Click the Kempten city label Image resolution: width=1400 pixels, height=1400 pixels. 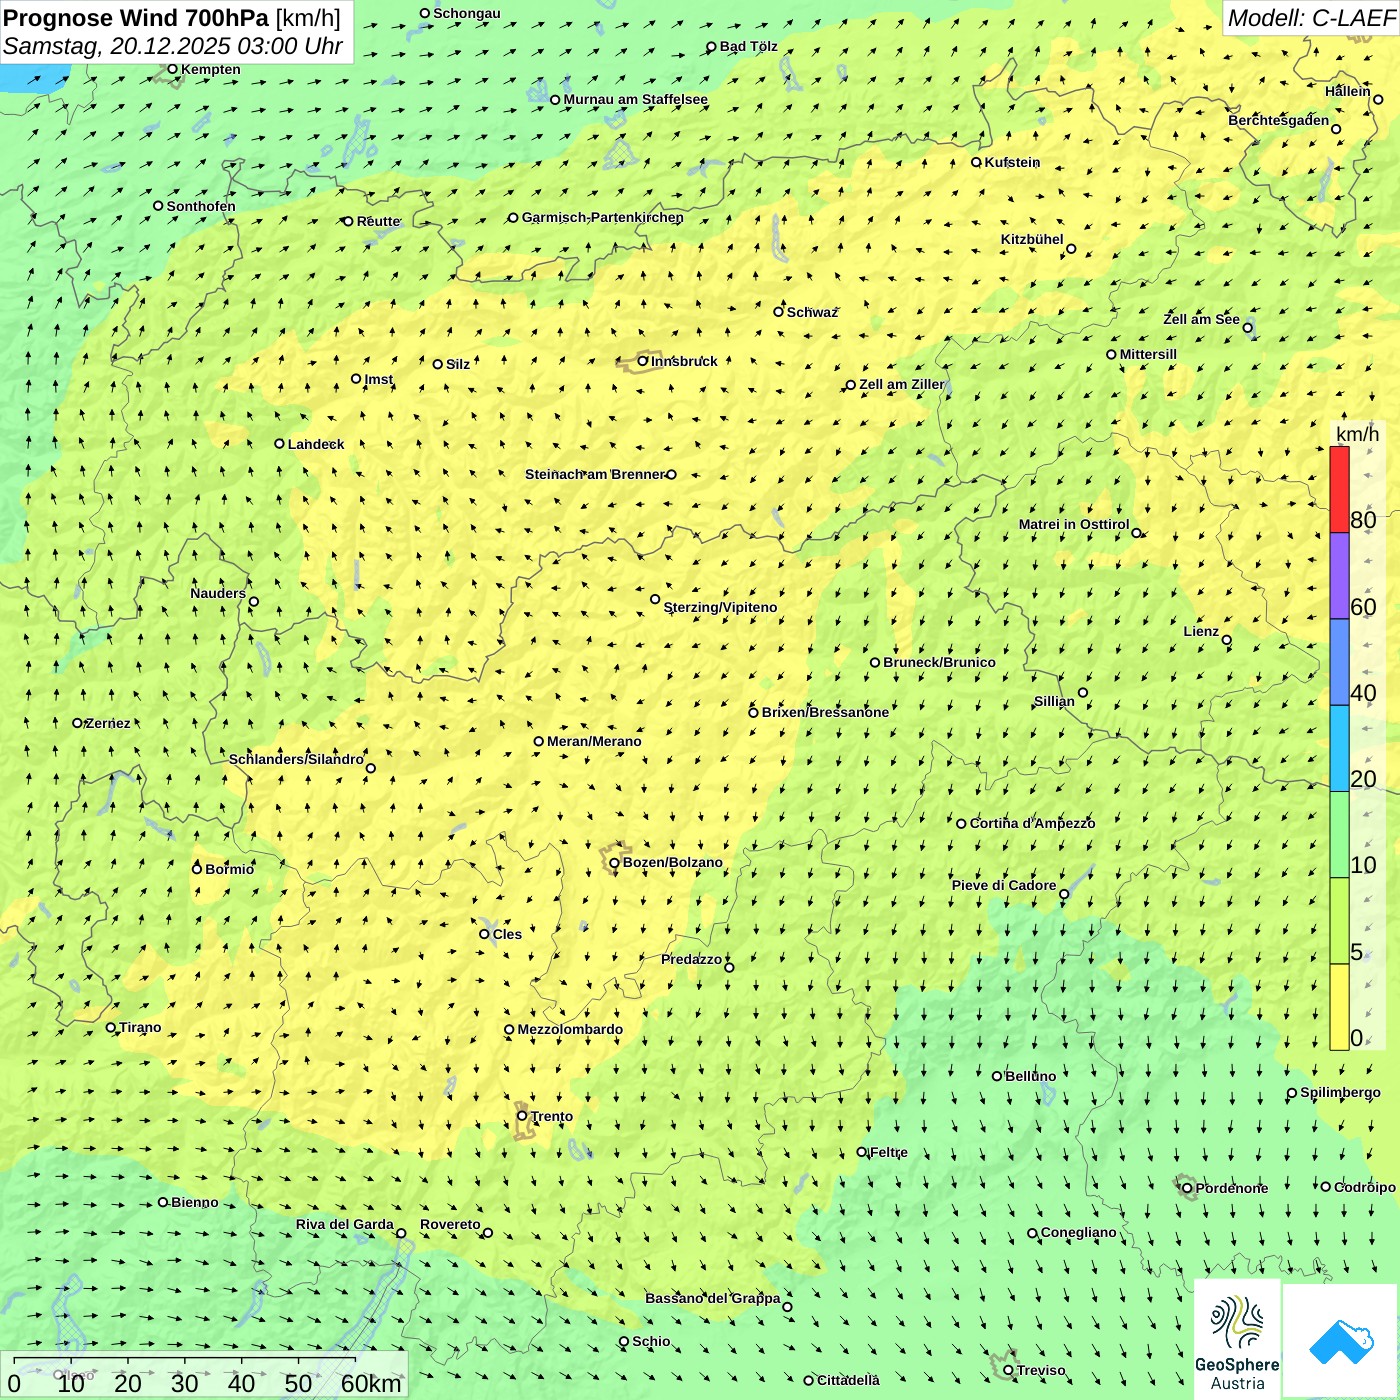[x=210, y=69]
